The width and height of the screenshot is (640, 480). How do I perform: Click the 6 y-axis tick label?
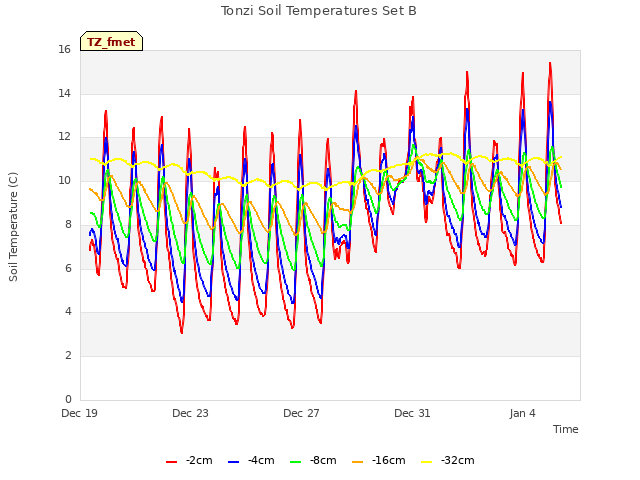(x=68, y=268)
